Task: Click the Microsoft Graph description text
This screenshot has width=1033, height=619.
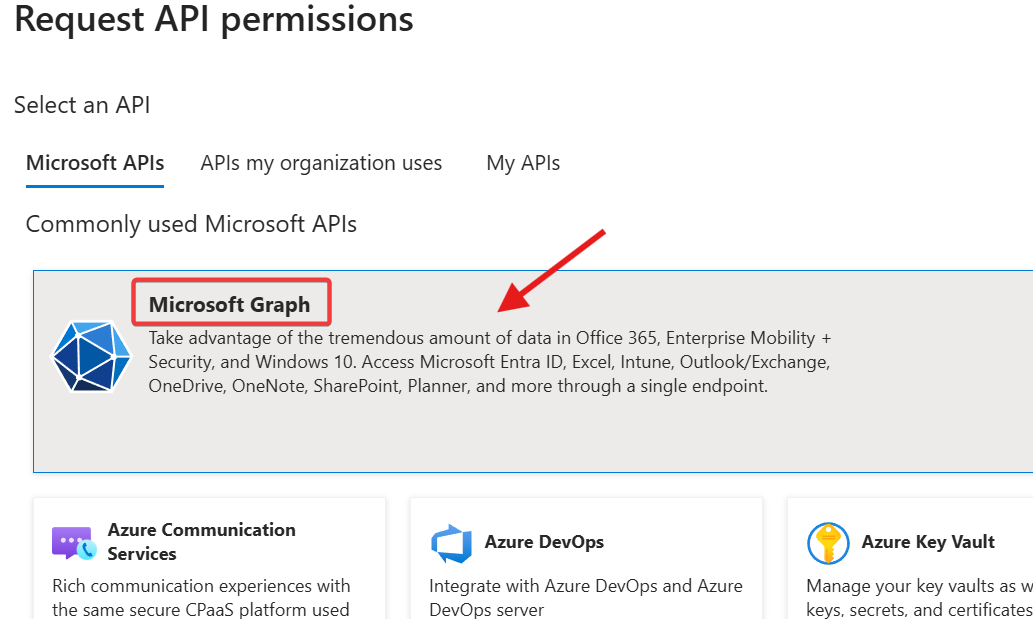Action: pos(489,362)
